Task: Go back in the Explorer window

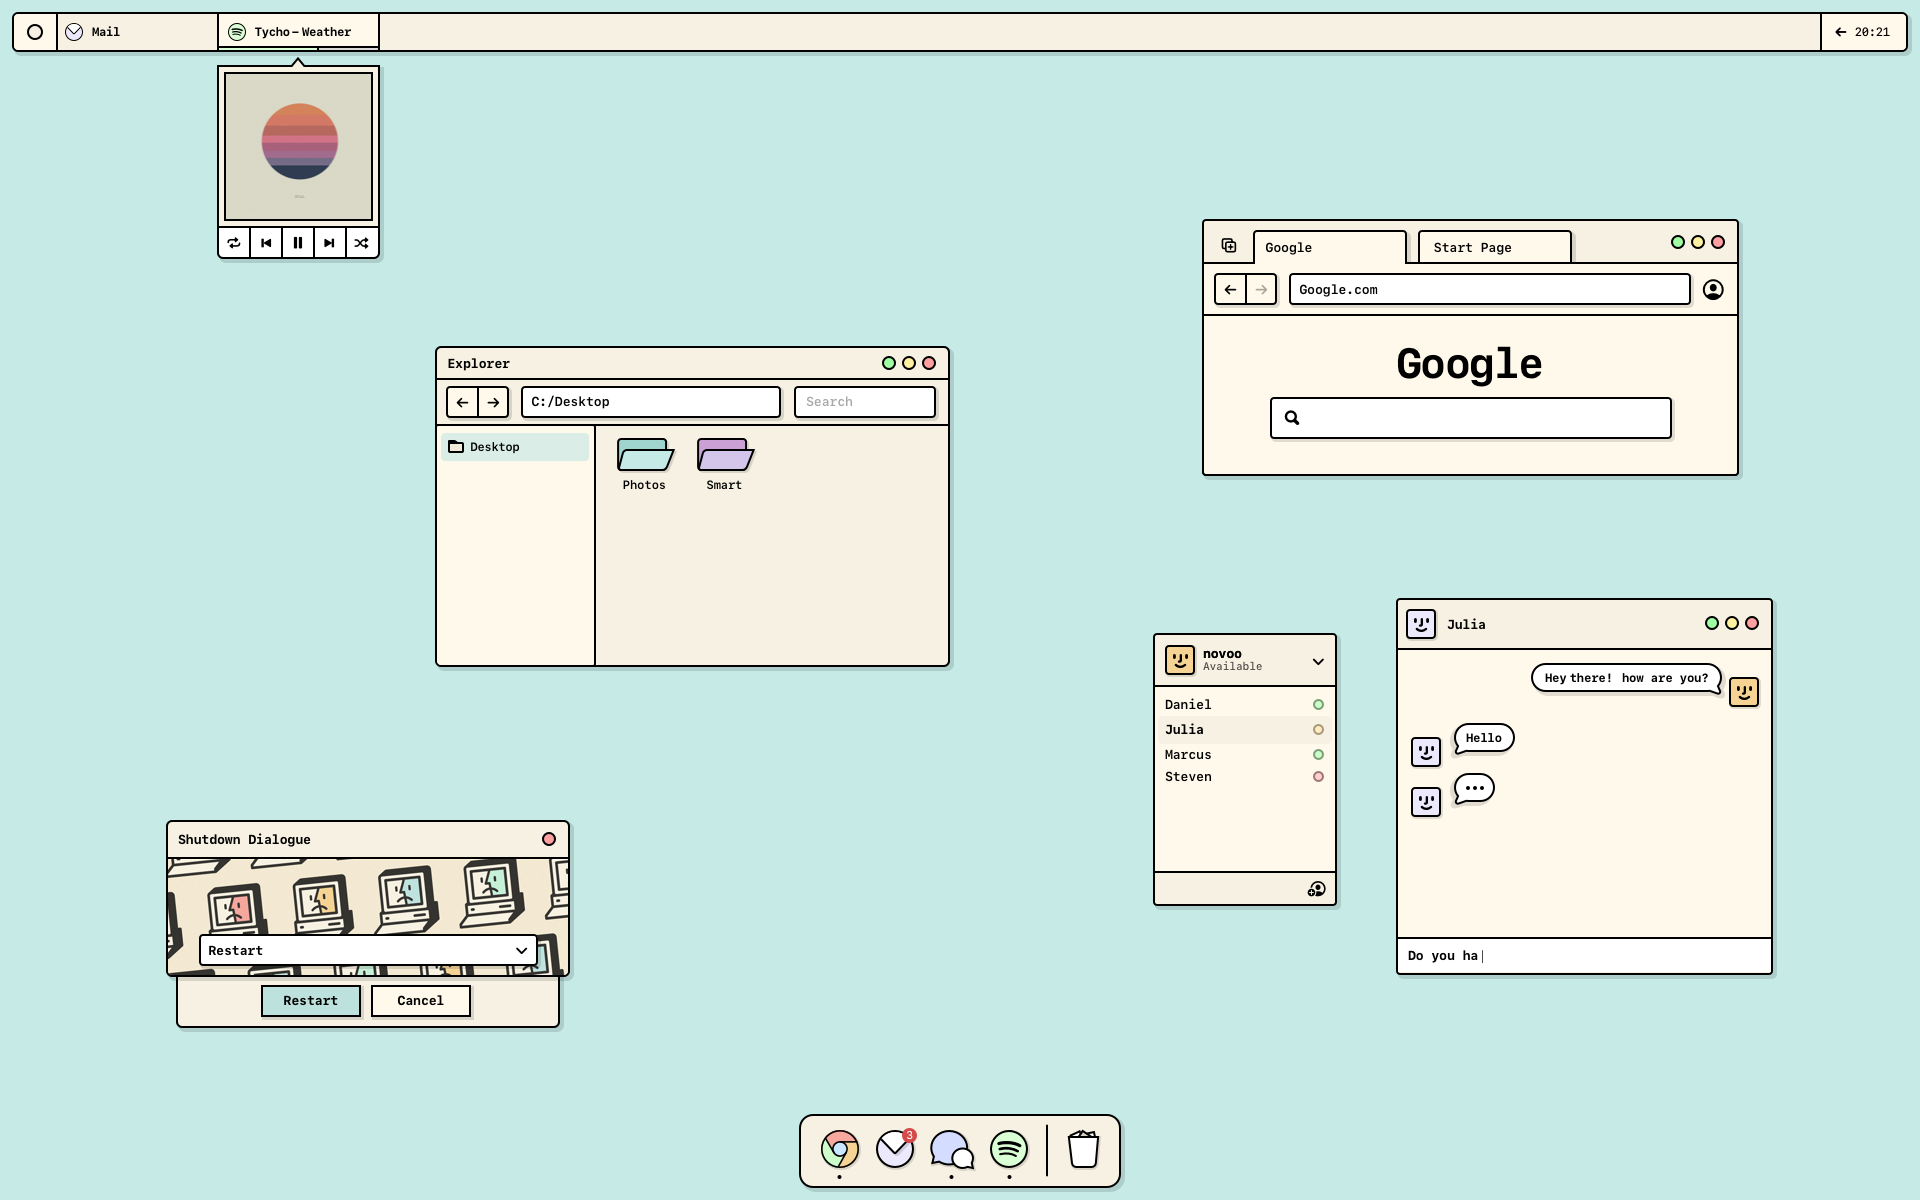Action: [x=462, y=402]
